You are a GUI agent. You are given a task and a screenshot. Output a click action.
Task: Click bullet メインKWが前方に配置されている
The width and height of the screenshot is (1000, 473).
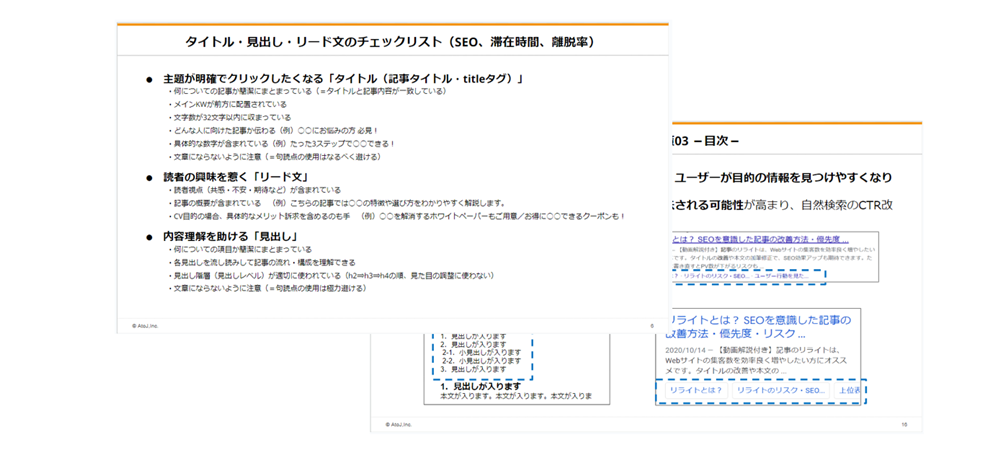(227, 104)
